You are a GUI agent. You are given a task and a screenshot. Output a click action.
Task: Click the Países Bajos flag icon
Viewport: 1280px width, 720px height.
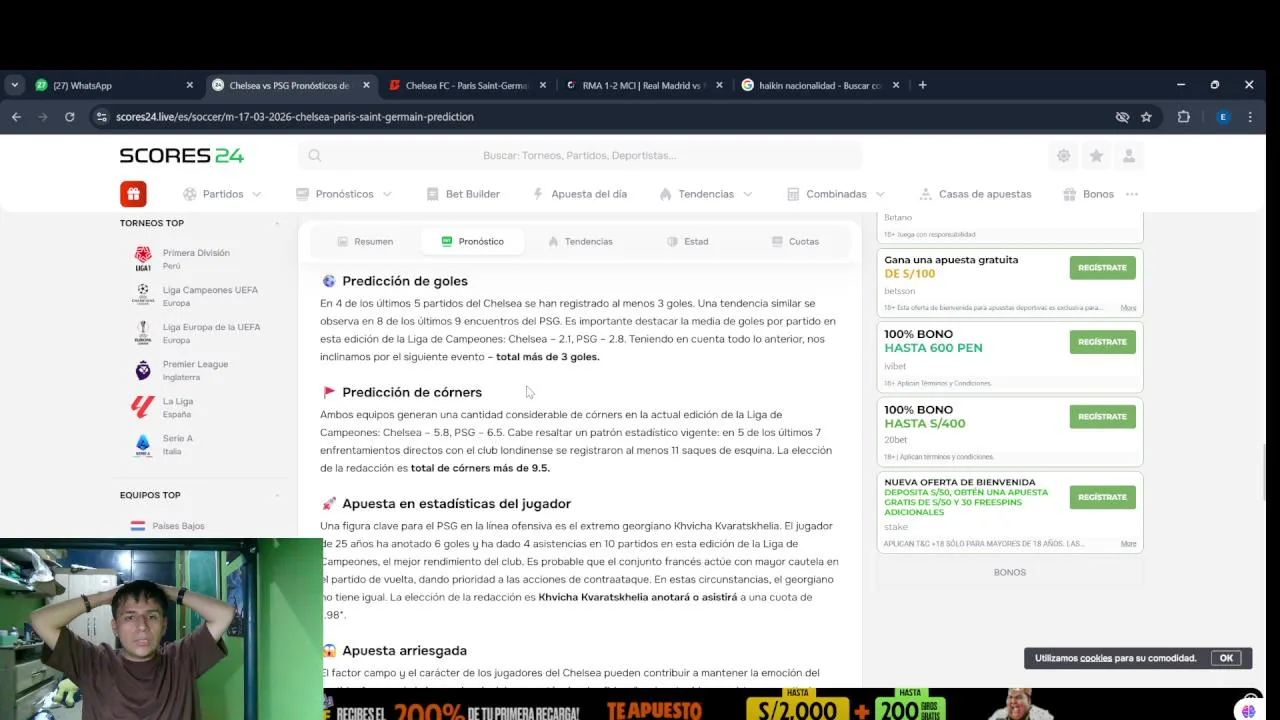138,526
